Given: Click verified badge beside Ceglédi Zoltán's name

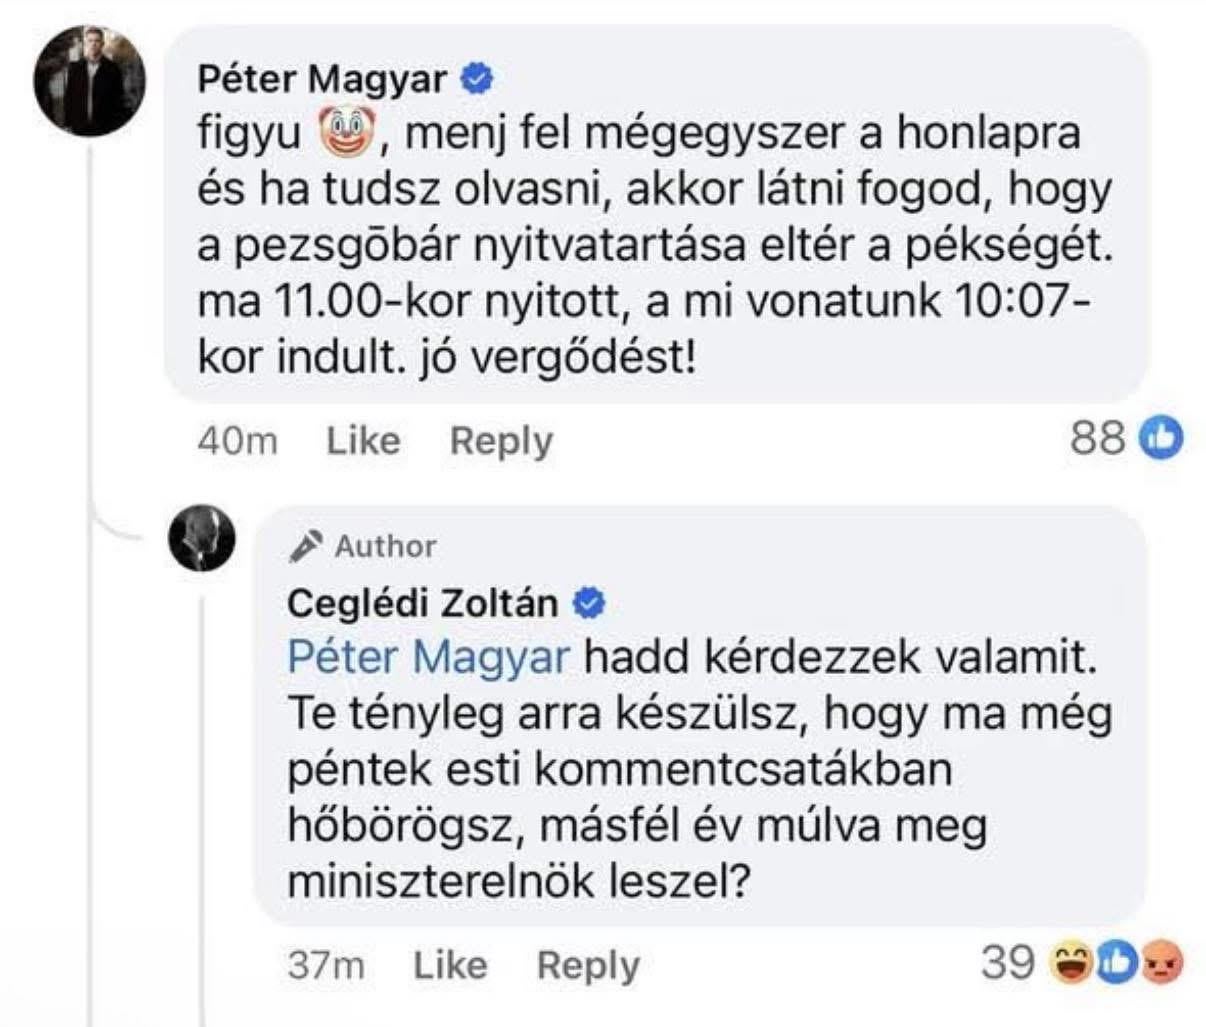Looking at the screenshot, I should pos(589,603).
